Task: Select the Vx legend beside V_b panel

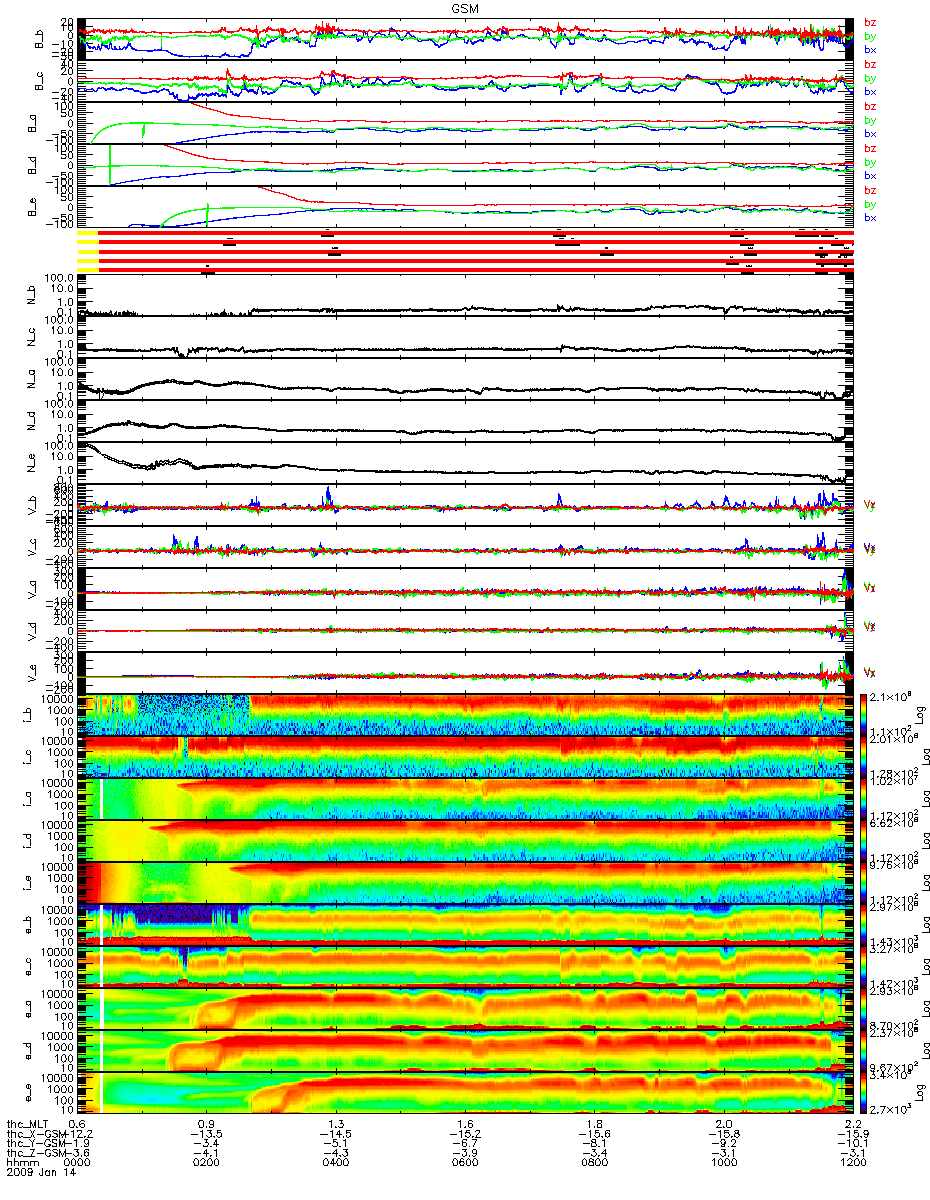Action: (870, 506)
